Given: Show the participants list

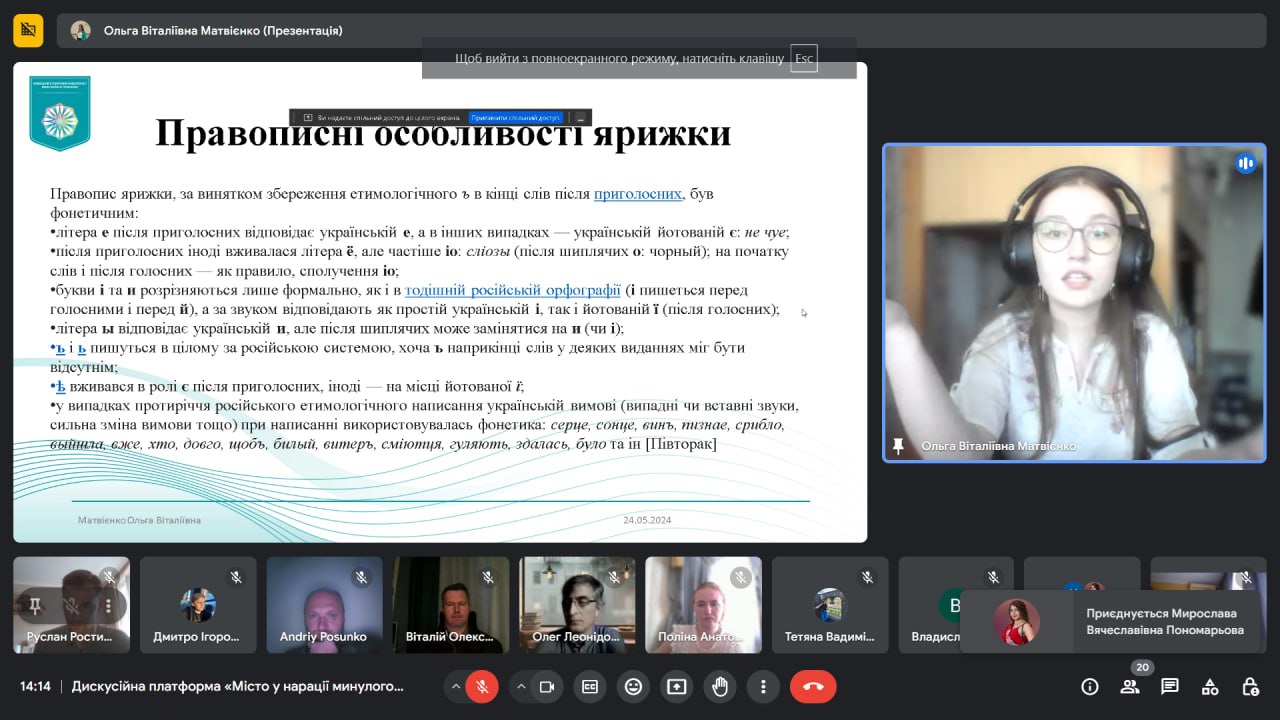Looking at the screenshot, I should pos(1130,686).
